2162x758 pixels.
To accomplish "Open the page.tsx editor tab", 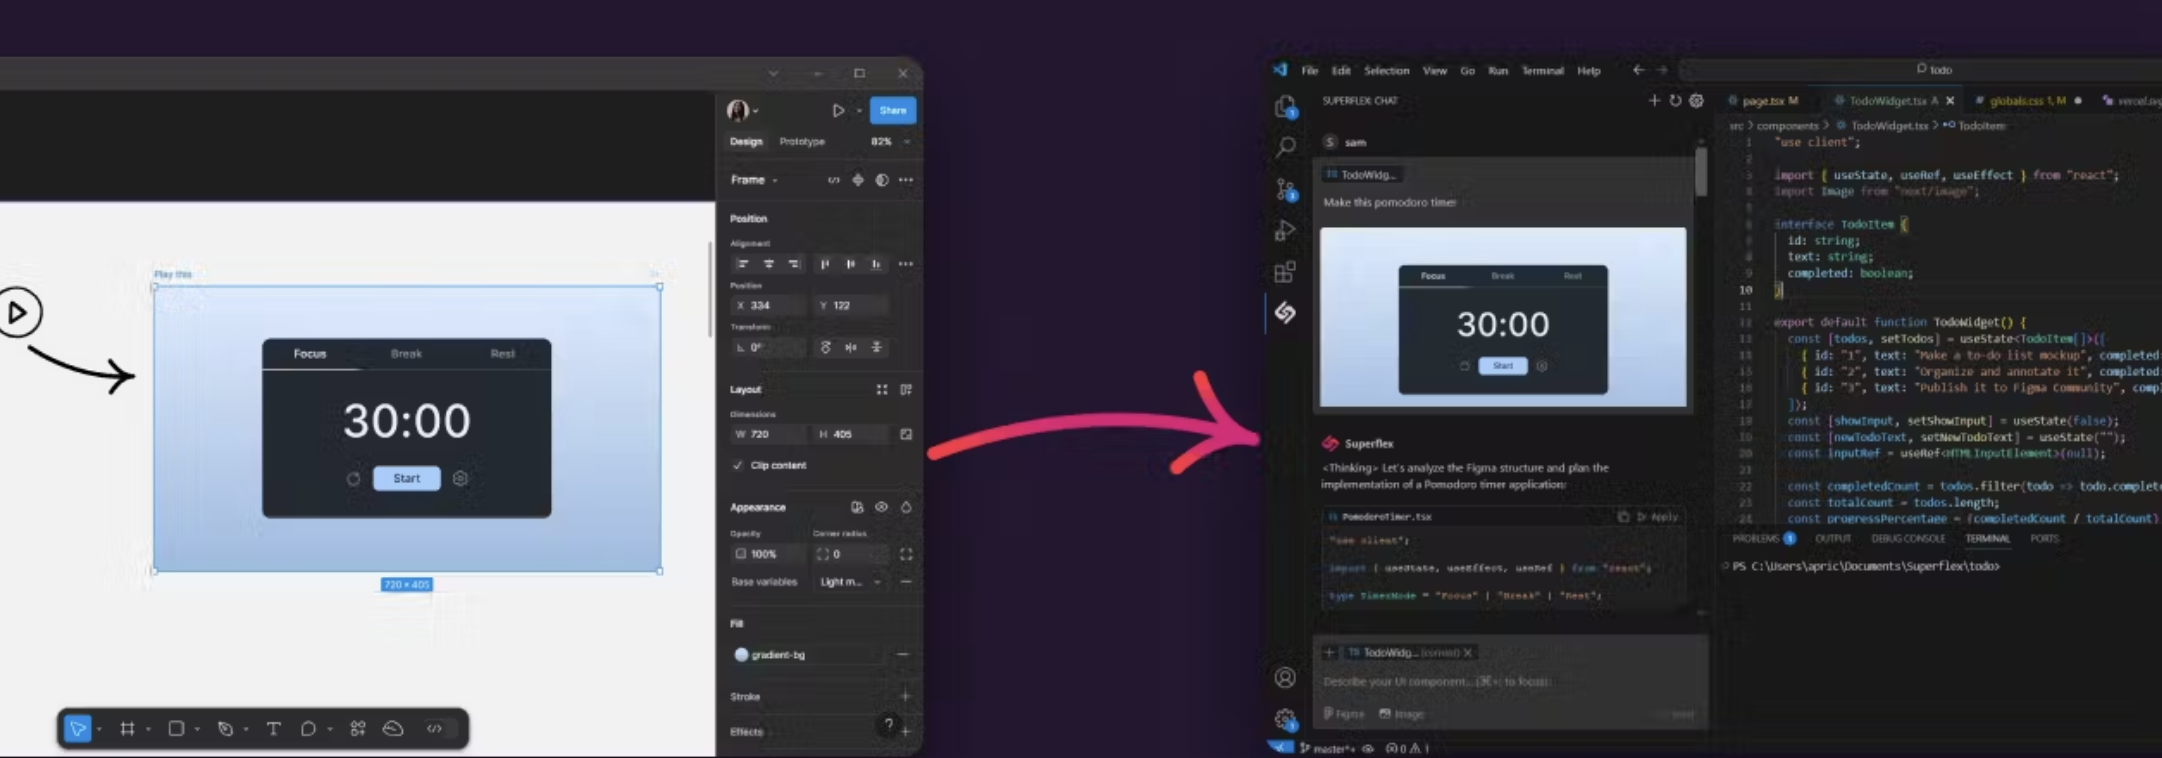I will pos(1765,101).
